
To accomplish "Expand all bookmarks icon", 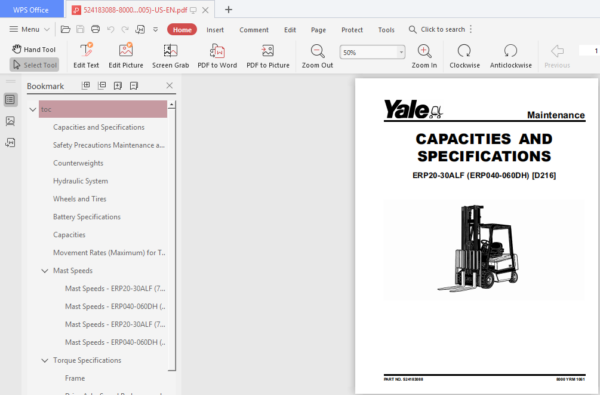I will [x=86, y=85].
